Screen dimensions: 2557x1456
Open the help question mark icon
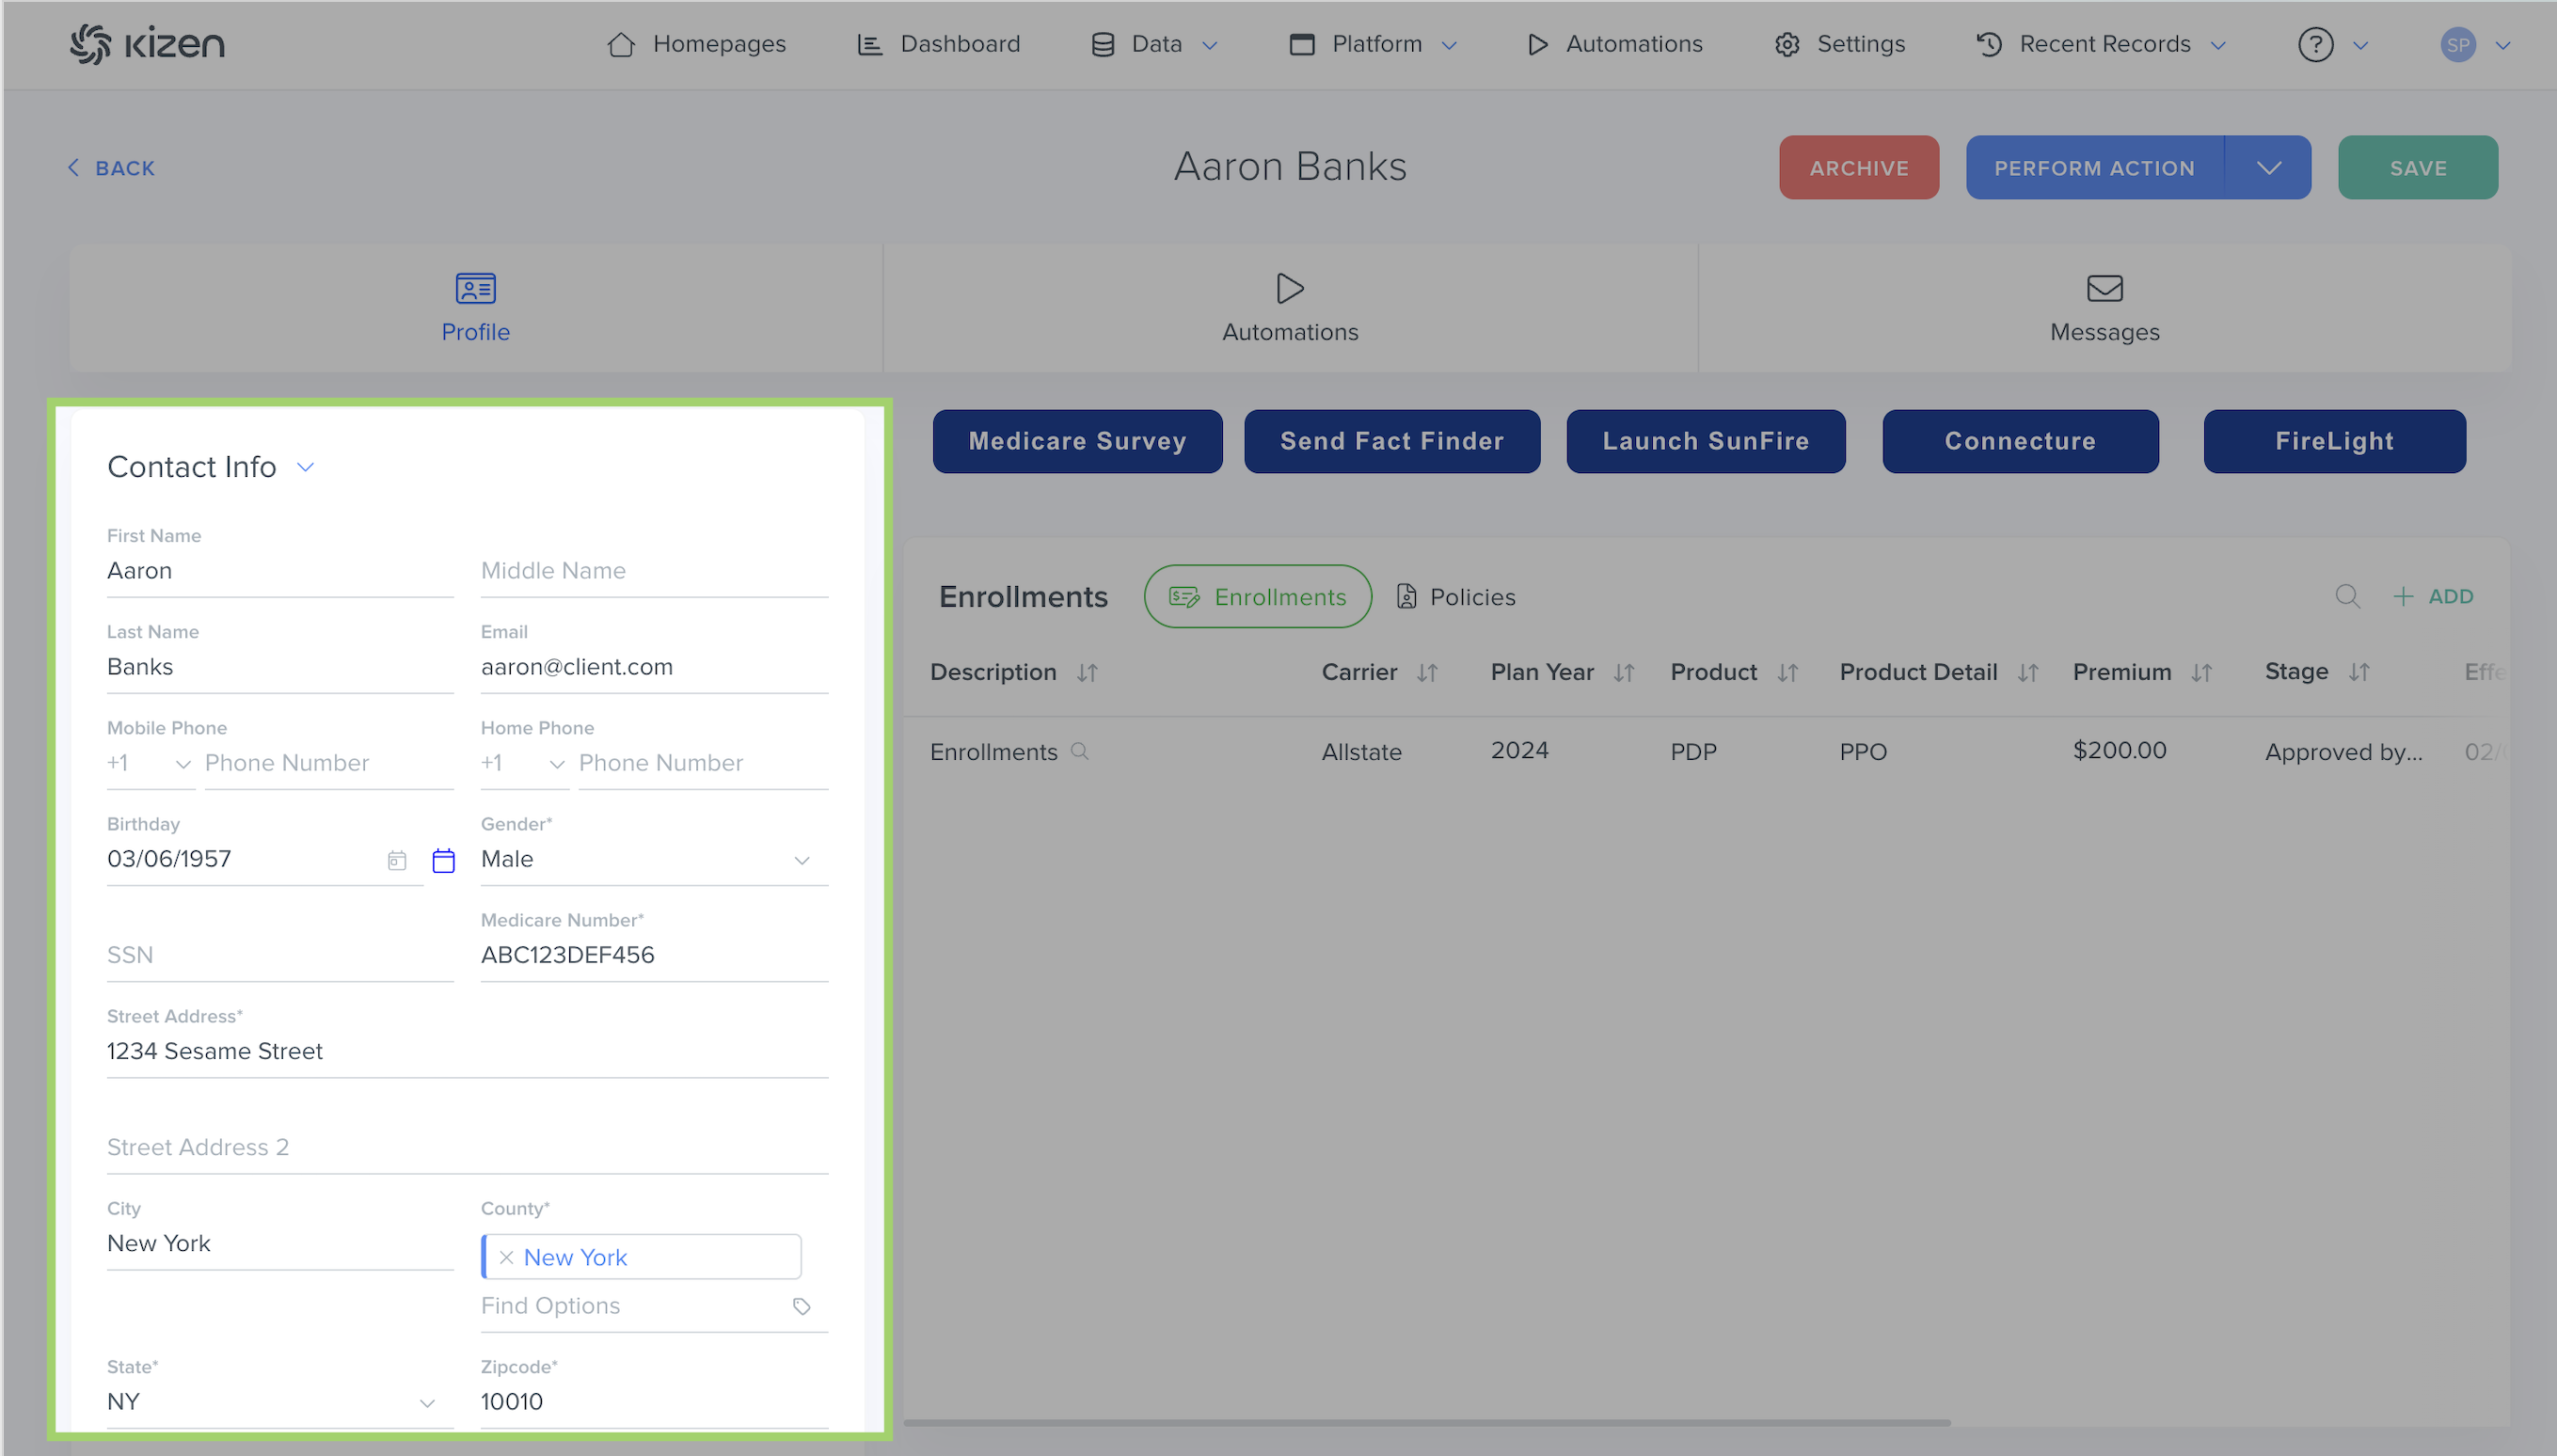[x=2315, y=44]
